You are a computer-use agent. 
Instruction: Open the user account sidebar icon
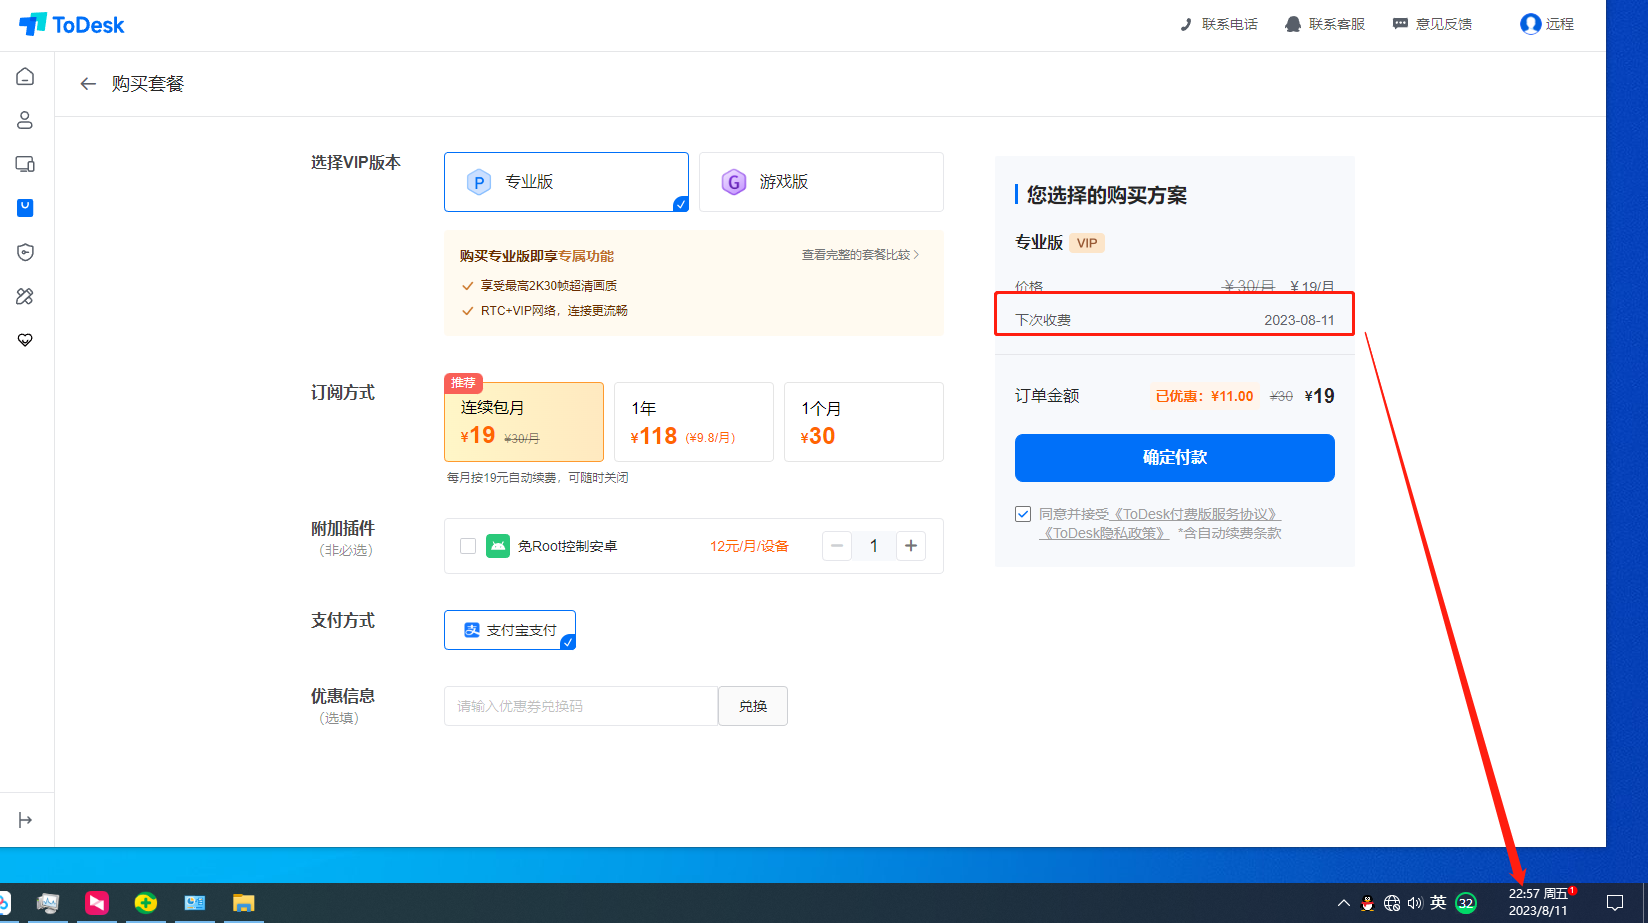click(25, 120)
